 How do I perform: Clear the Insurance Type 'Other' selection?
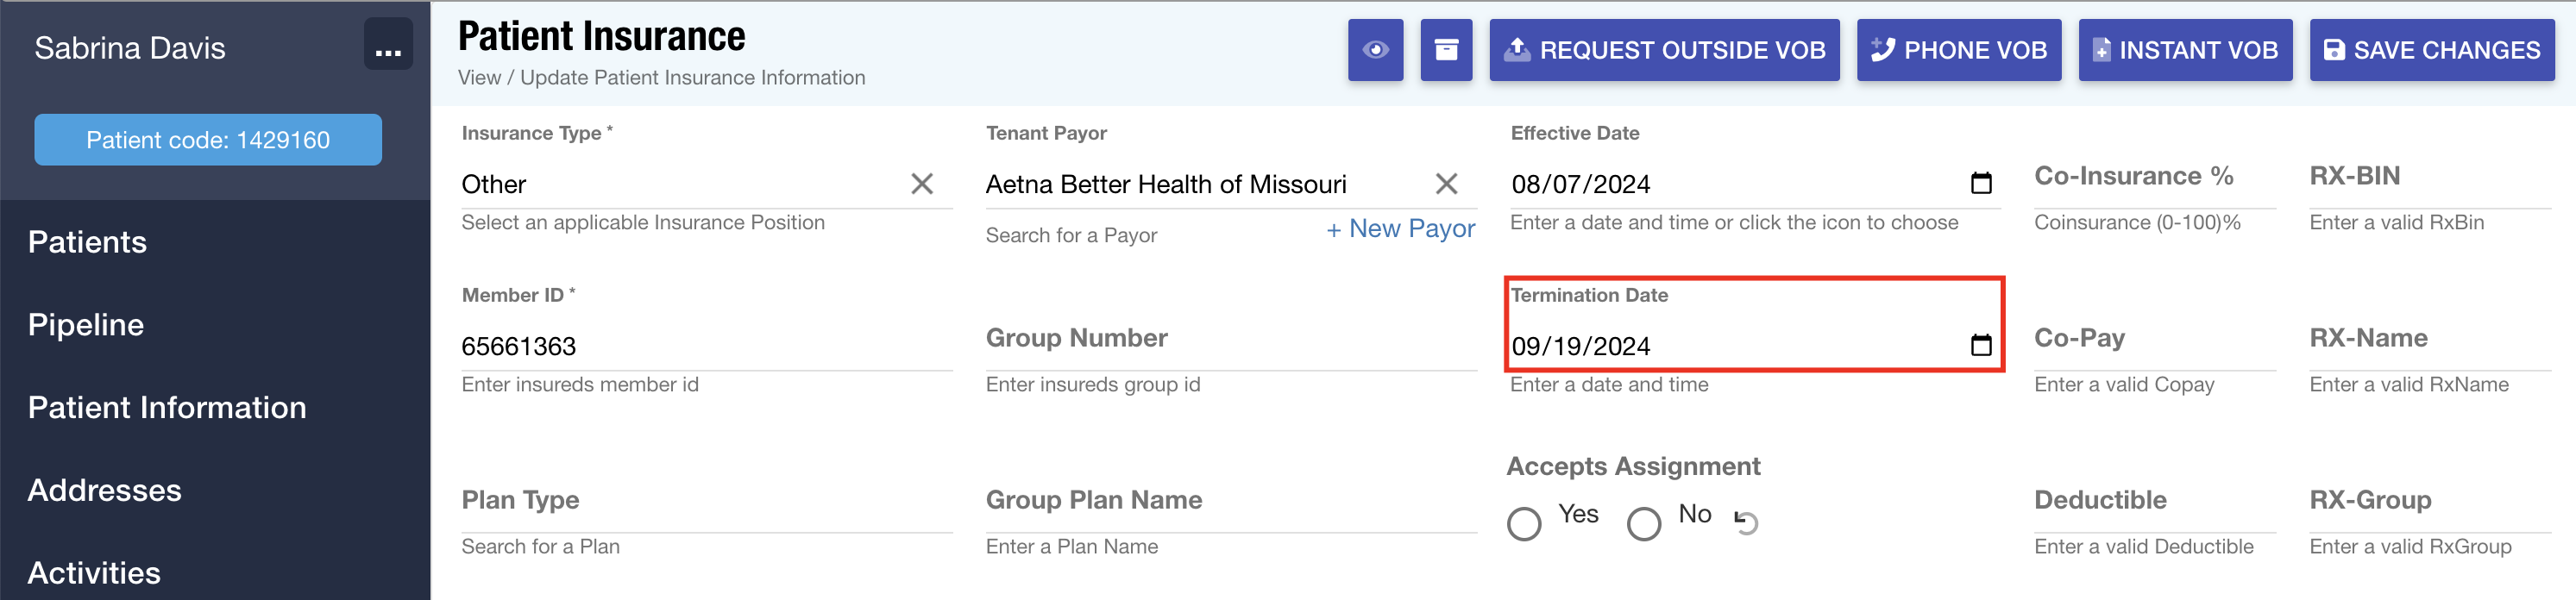[922, 183]
